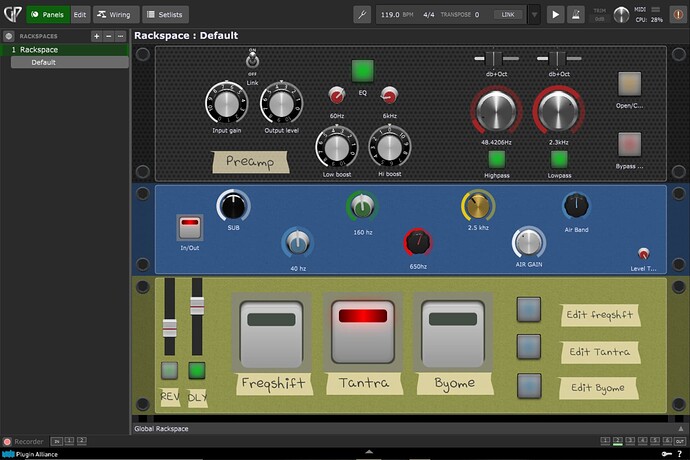Start playback with the play button
Viewport: 690px width, 460px height.
tap(556, 15)
